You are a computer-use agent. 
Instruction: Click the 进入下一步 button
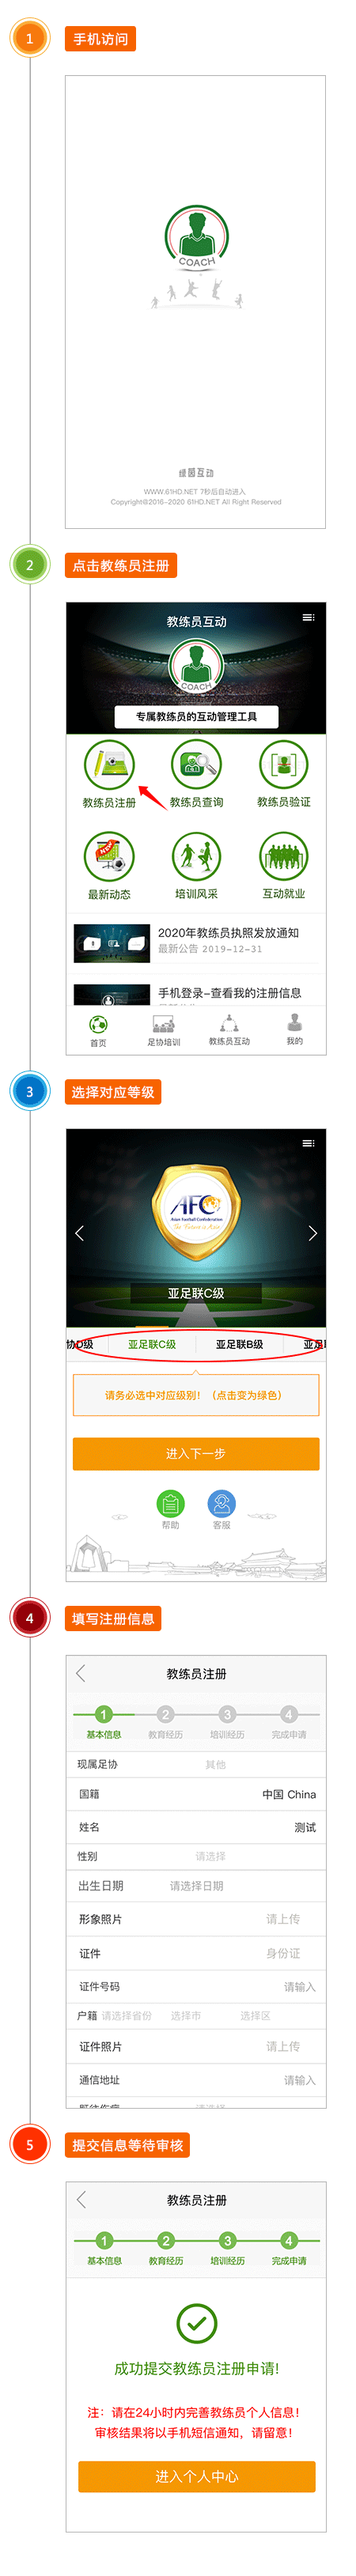196,1453
